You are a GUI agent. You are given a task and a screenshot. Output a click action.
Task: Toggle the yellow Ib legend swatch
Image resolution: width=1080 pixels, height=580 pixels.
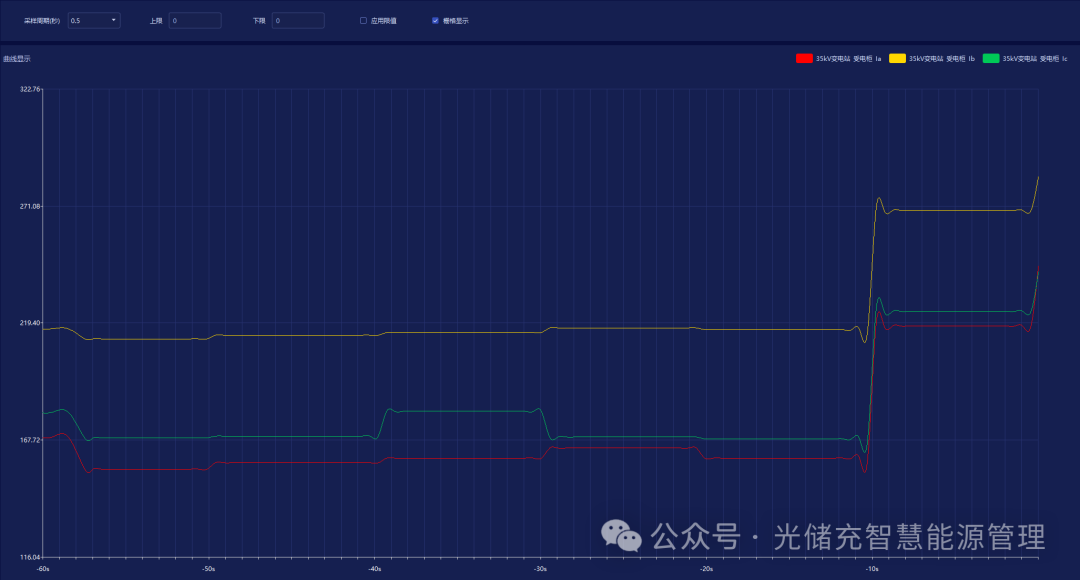pyautogui.click(x=897, y=59)
